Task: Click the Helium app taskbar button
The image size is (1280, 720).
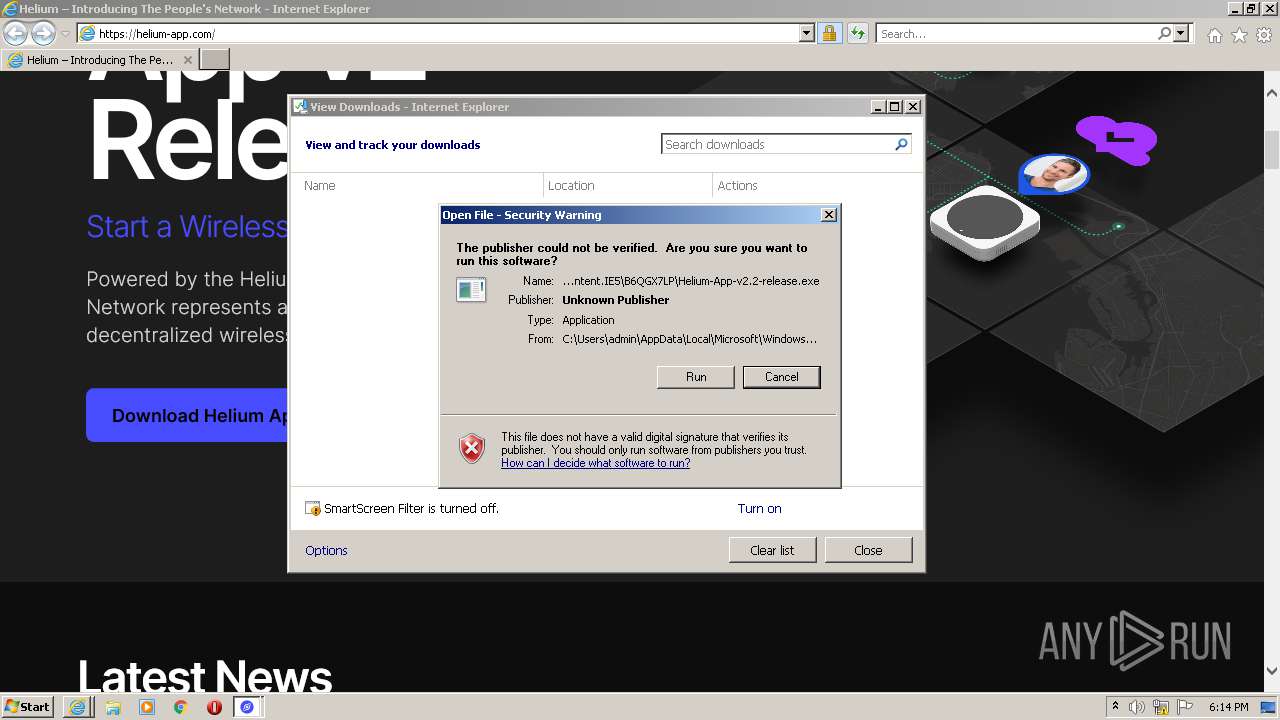Action: [247, 707]
